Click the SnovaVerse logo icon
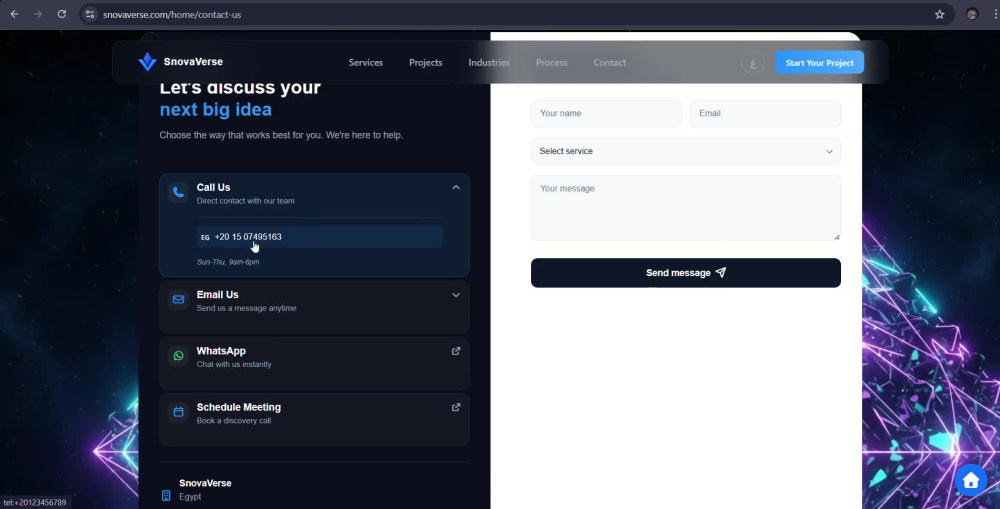1000x509 pixels. coord(147,62)
